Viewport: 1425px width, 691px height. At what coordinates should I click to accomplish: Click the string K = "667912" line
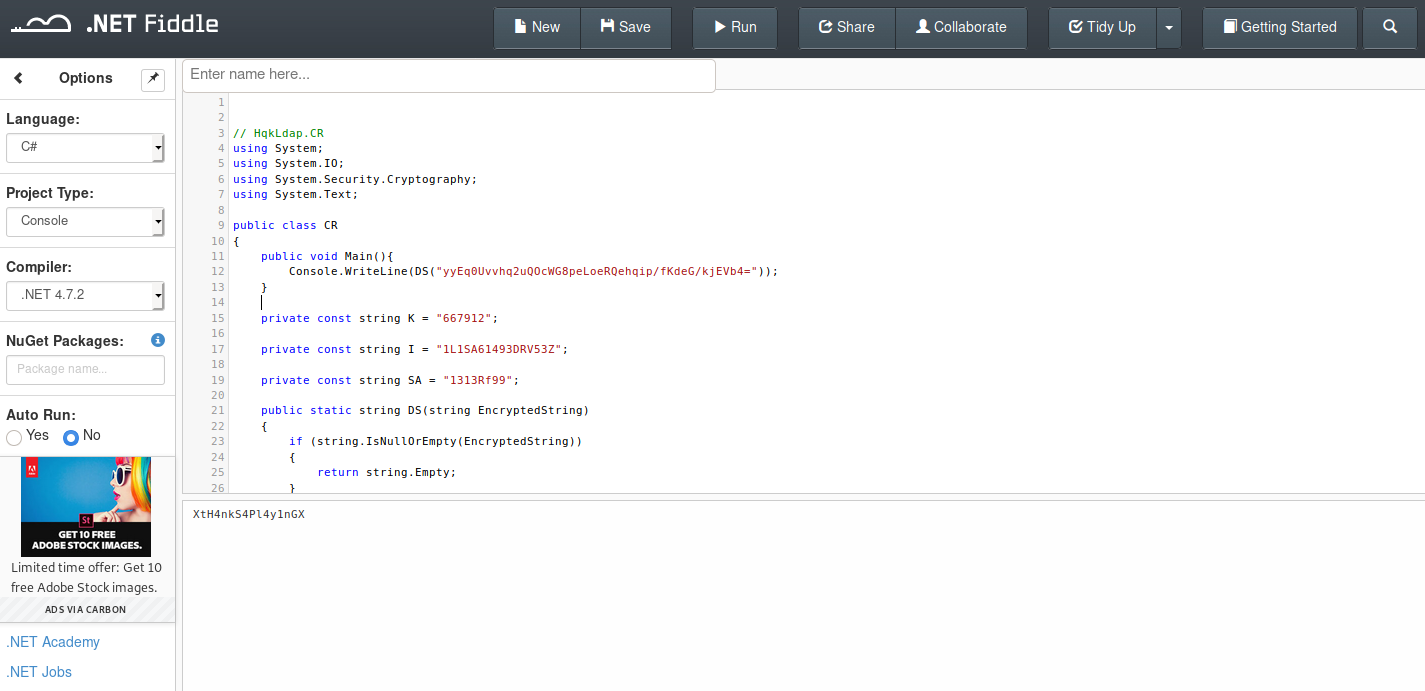tap(379, 318)
